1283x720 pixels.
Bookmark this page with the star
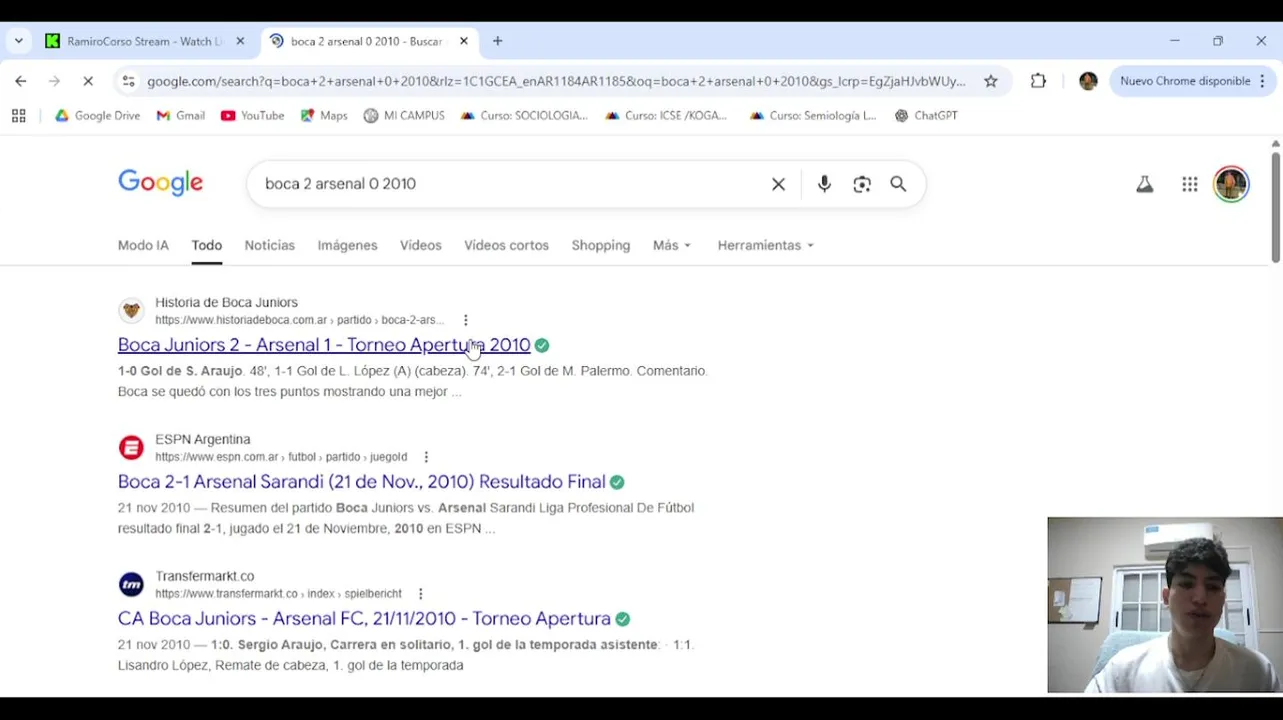pyautogui.click(x=991, y=81)
